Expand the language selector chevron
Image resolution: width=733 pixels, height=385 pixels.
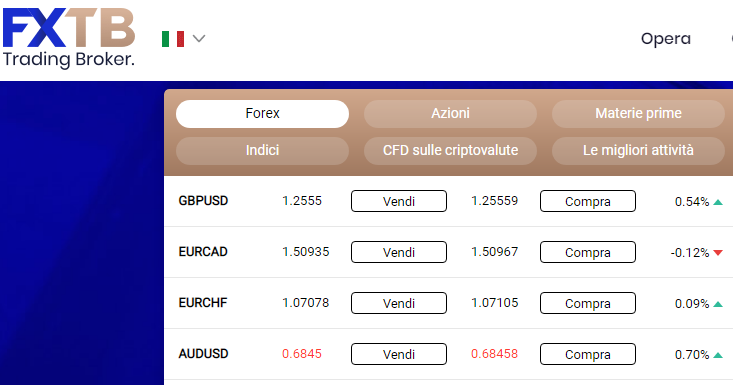(x=199, y=38)
